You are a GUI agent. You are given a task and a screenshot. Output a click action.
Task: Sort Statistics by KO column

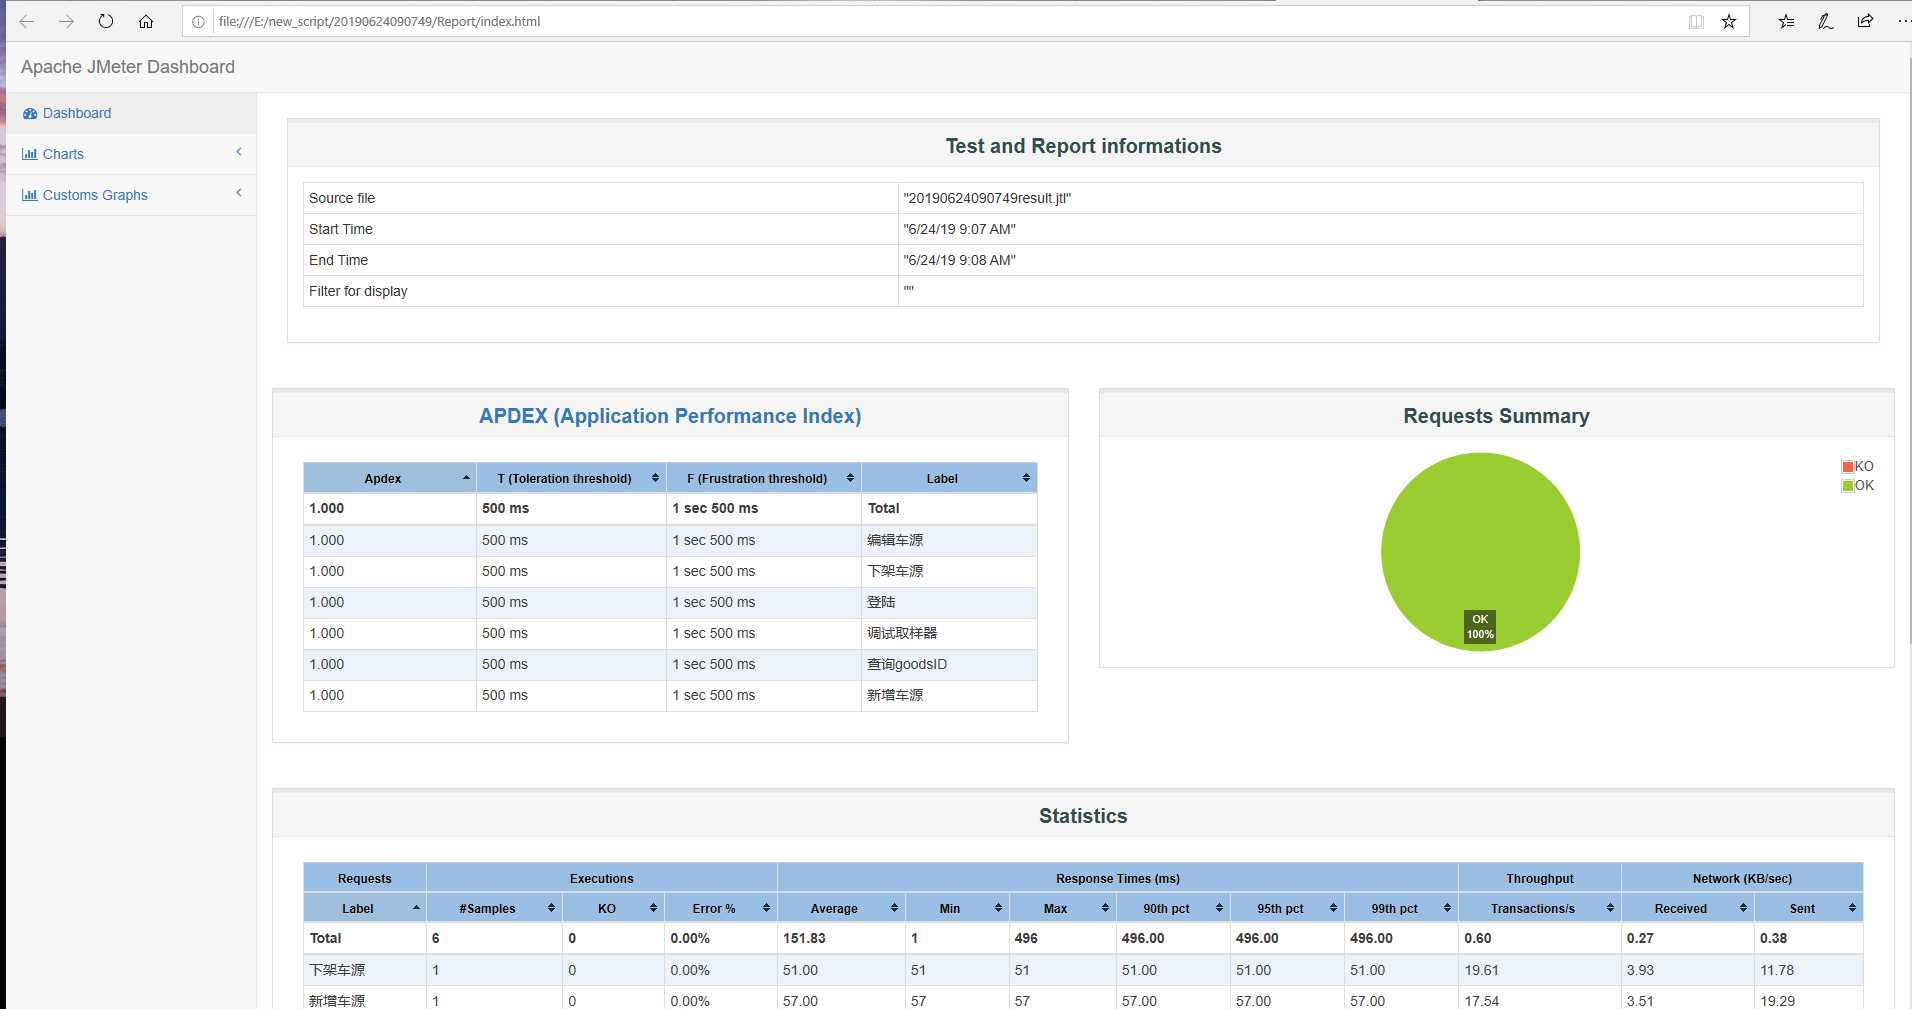click(613, 908)
